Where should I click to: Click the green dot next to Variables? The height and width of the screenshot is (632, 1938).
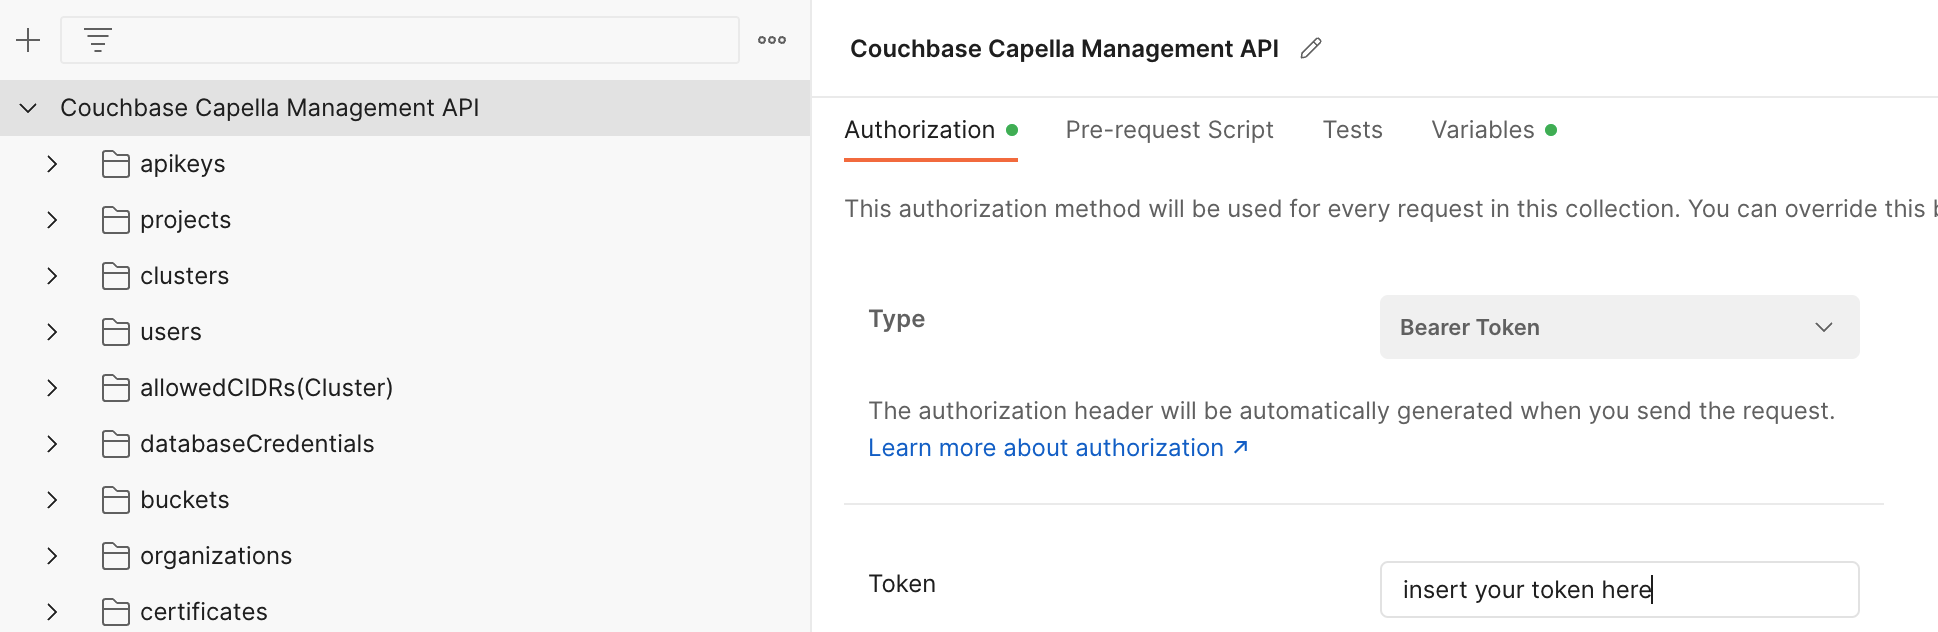coord(1550,129)
